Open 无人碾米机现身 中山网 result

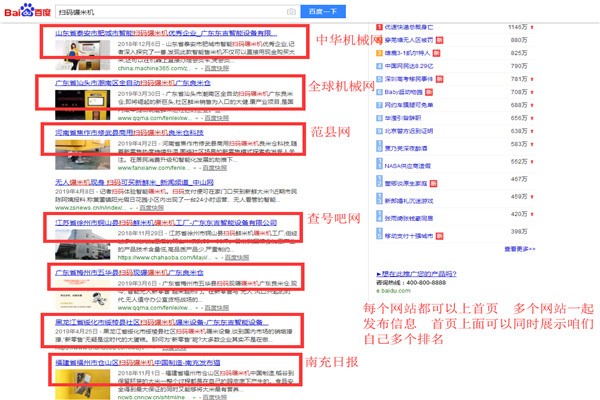point(134,182)
